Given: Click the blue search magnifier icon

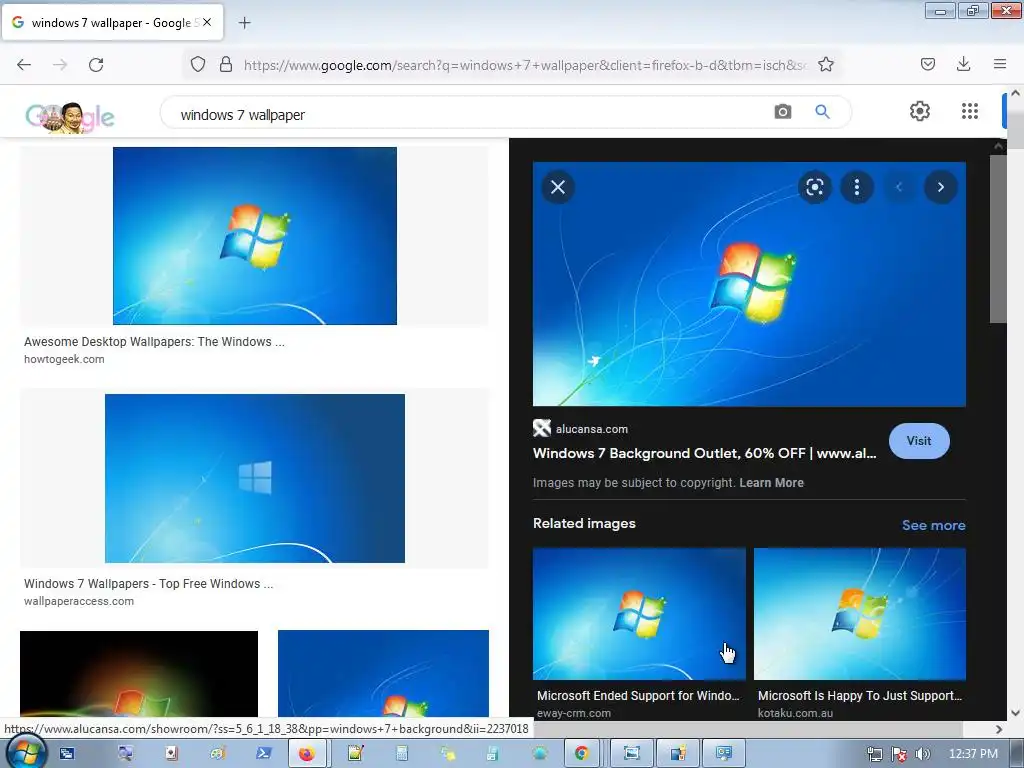Looking at the screenshot, I should click(822, 112).
